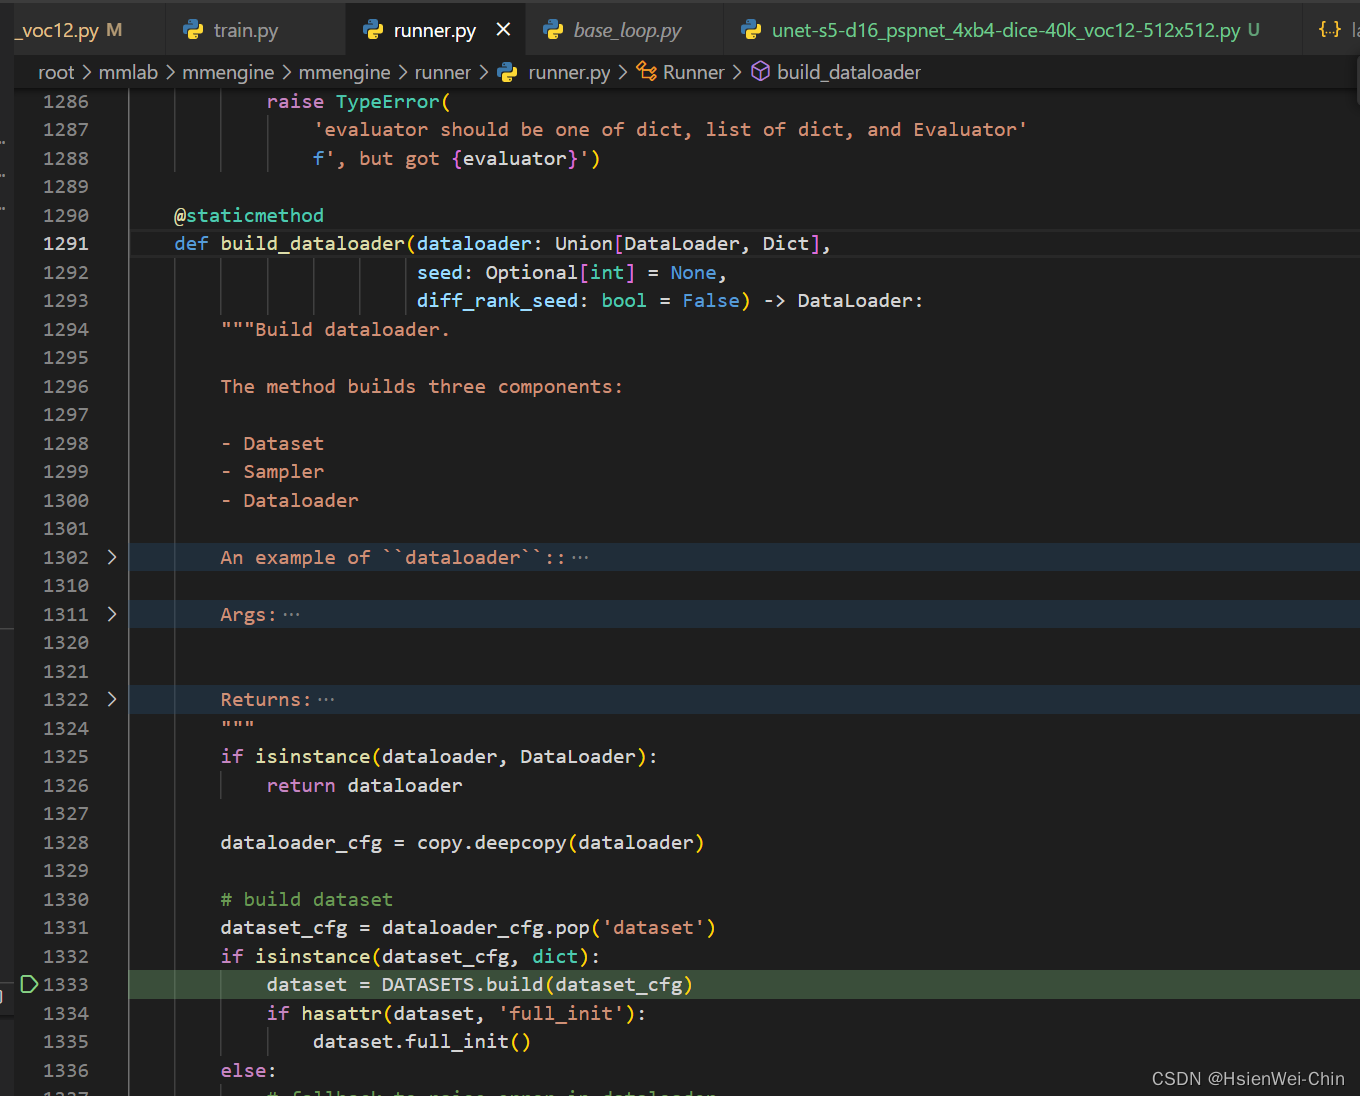Expand folded Returns section at line 1322
Screen dimensions: 1360x1096
coord(111,699)
